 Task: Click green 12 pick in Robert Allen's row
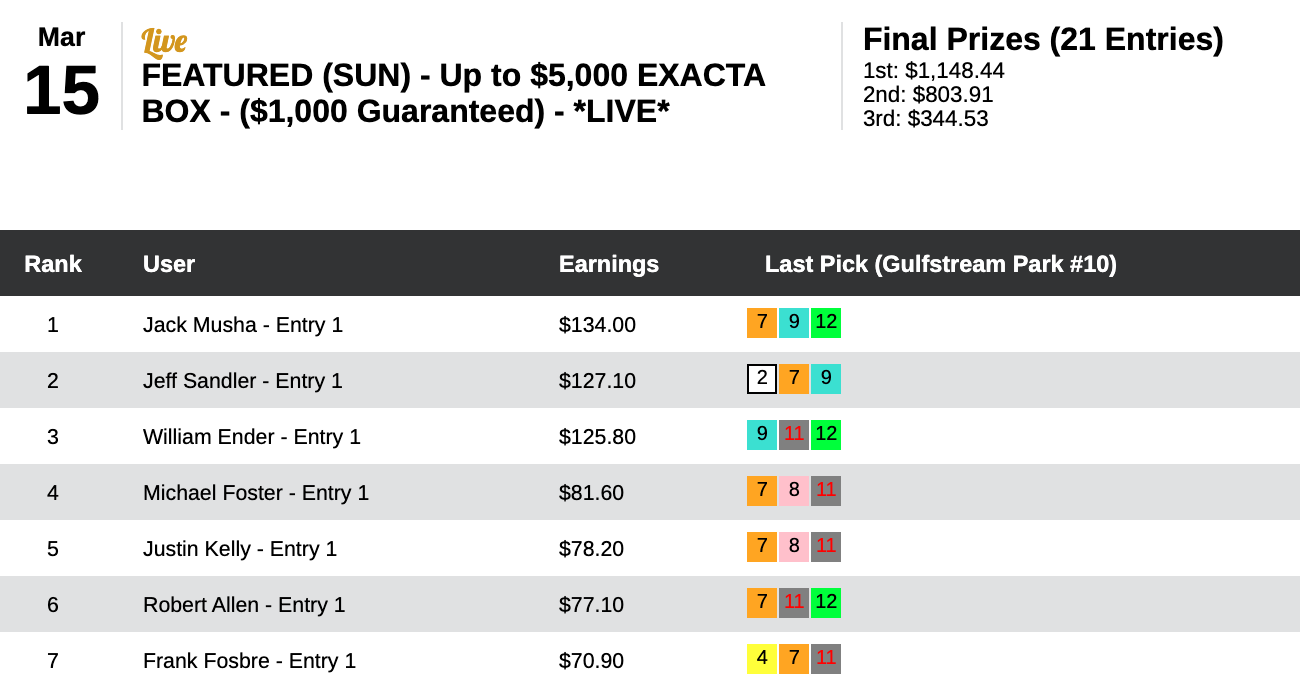point(826,603)
